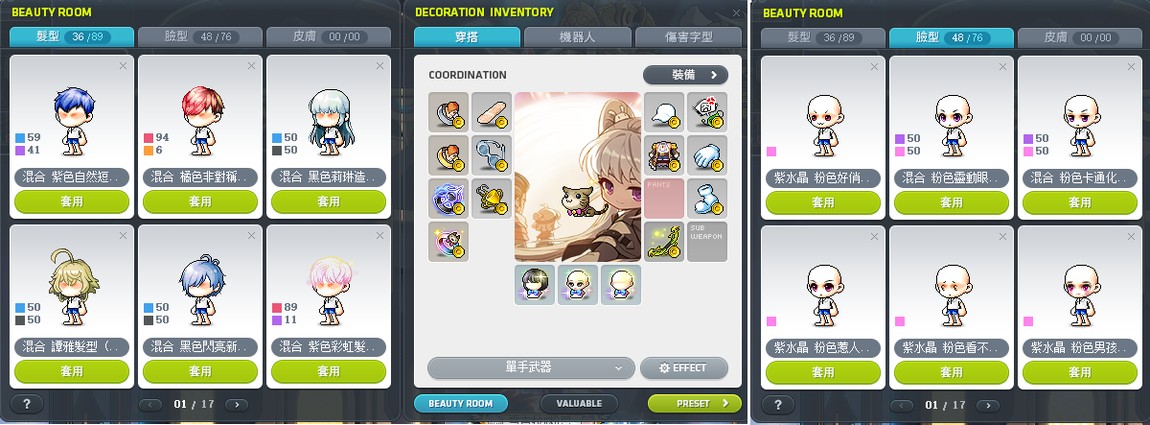Expand the 裝備 equipment arrow button
Viewport: 1150px width, 425px height.
[x=686, y=75]
